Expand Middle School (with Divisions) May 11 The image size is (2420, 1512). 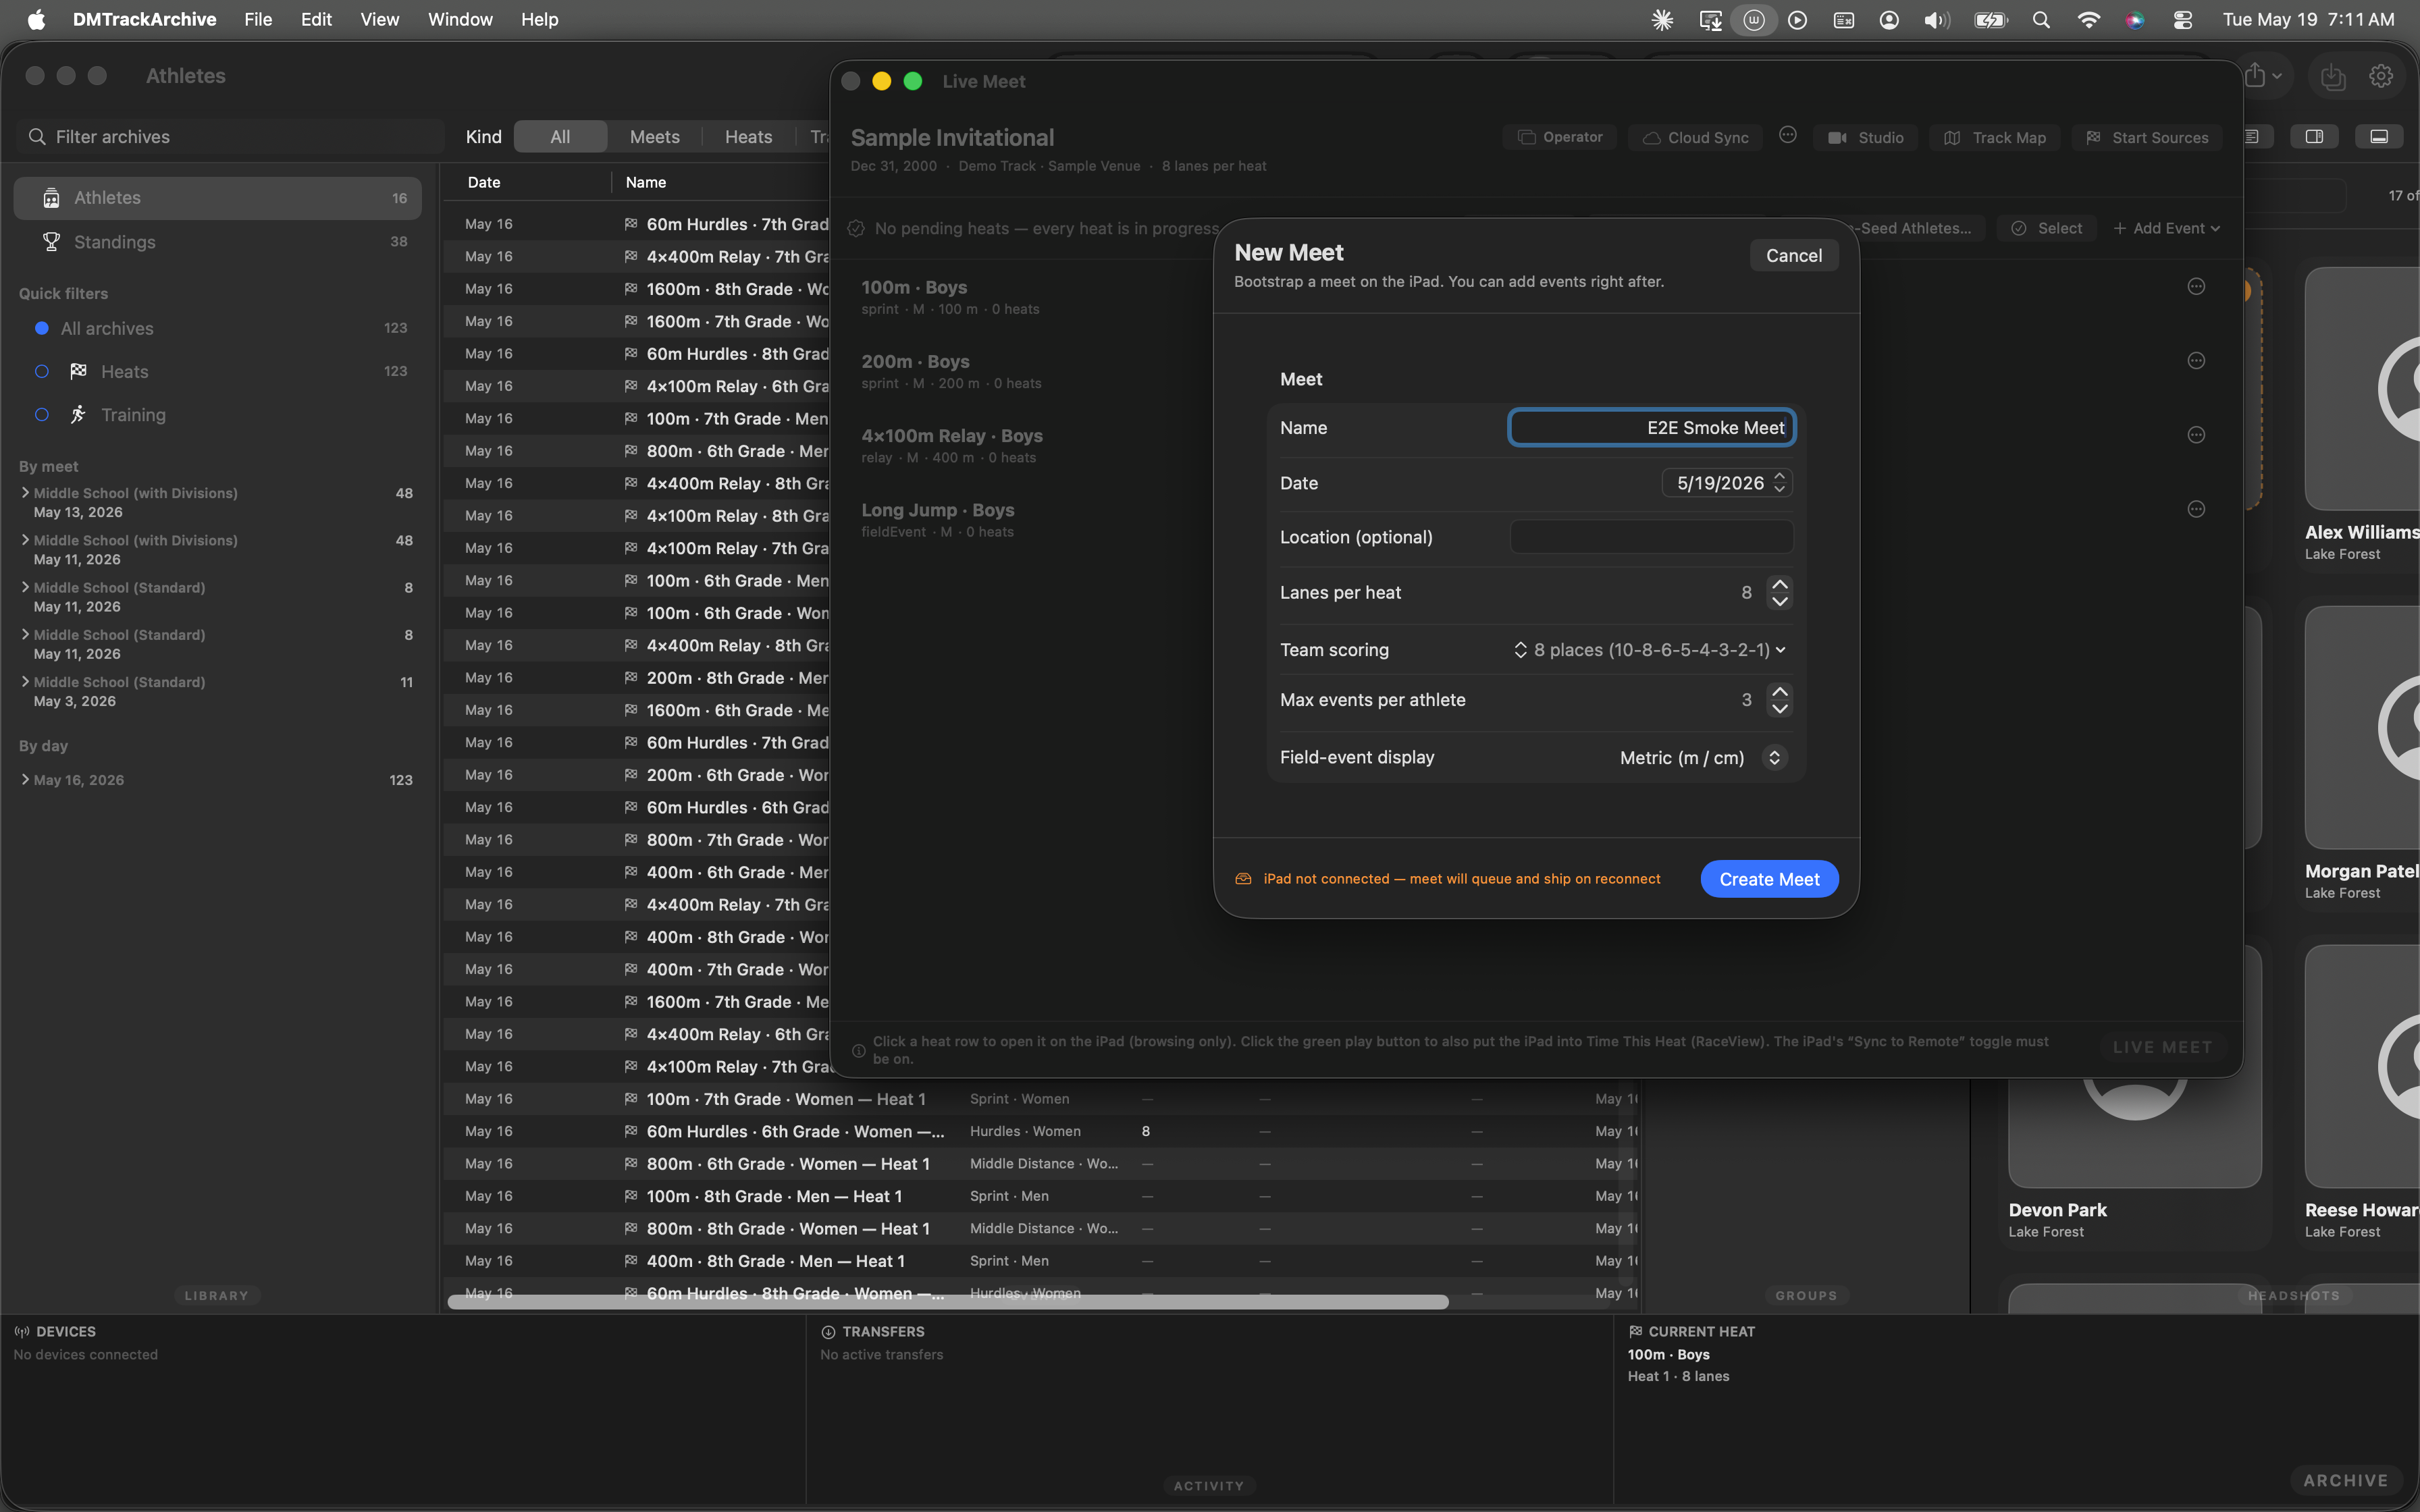pyautogui.click(x=25, y=539)
